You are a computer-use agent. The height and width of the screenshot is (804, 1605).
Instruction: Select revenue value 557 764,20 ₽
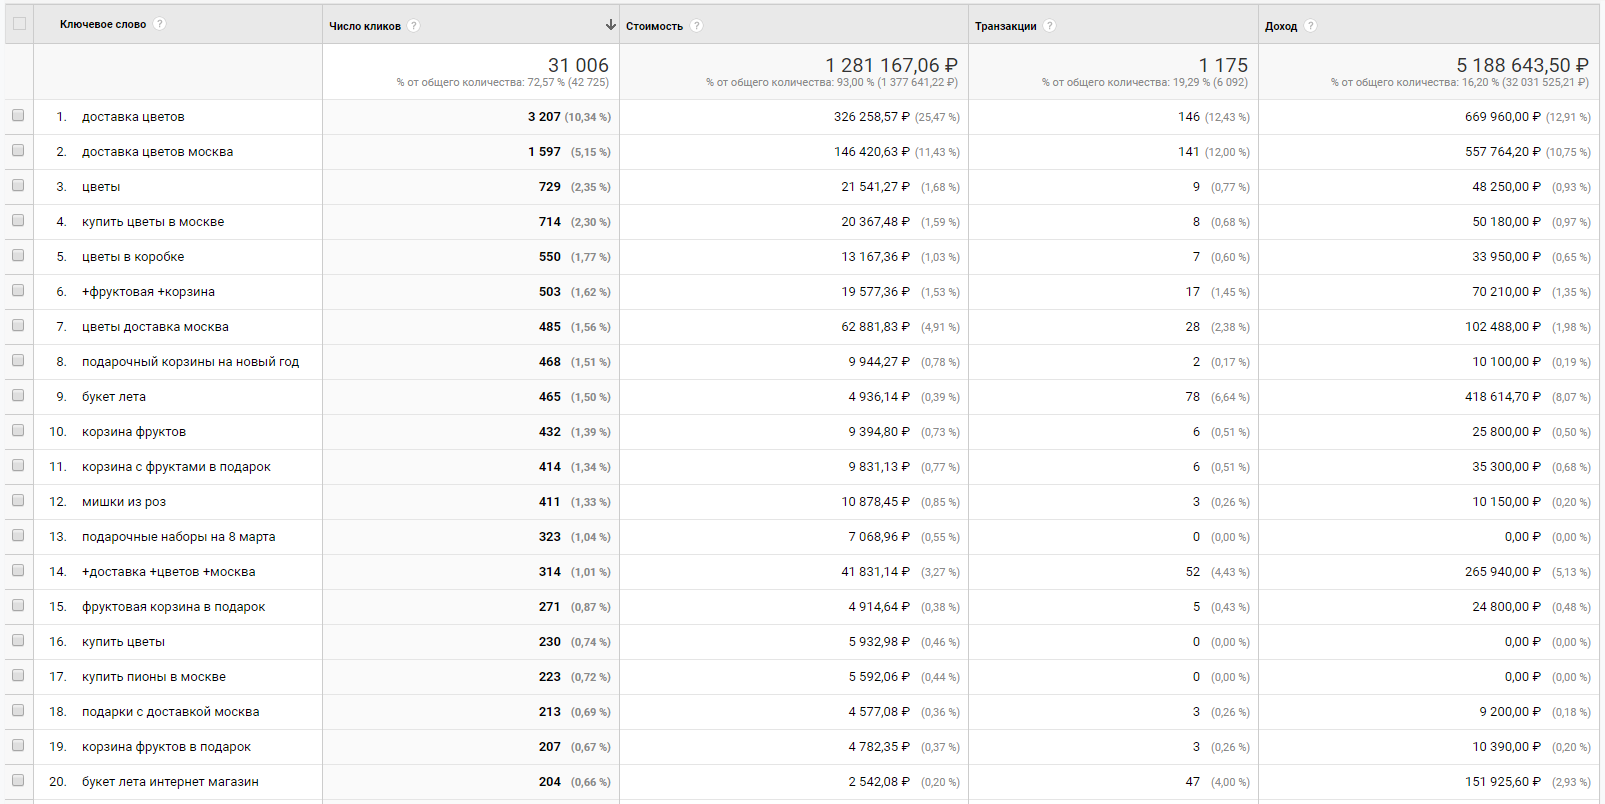(x=1503, y=152)
